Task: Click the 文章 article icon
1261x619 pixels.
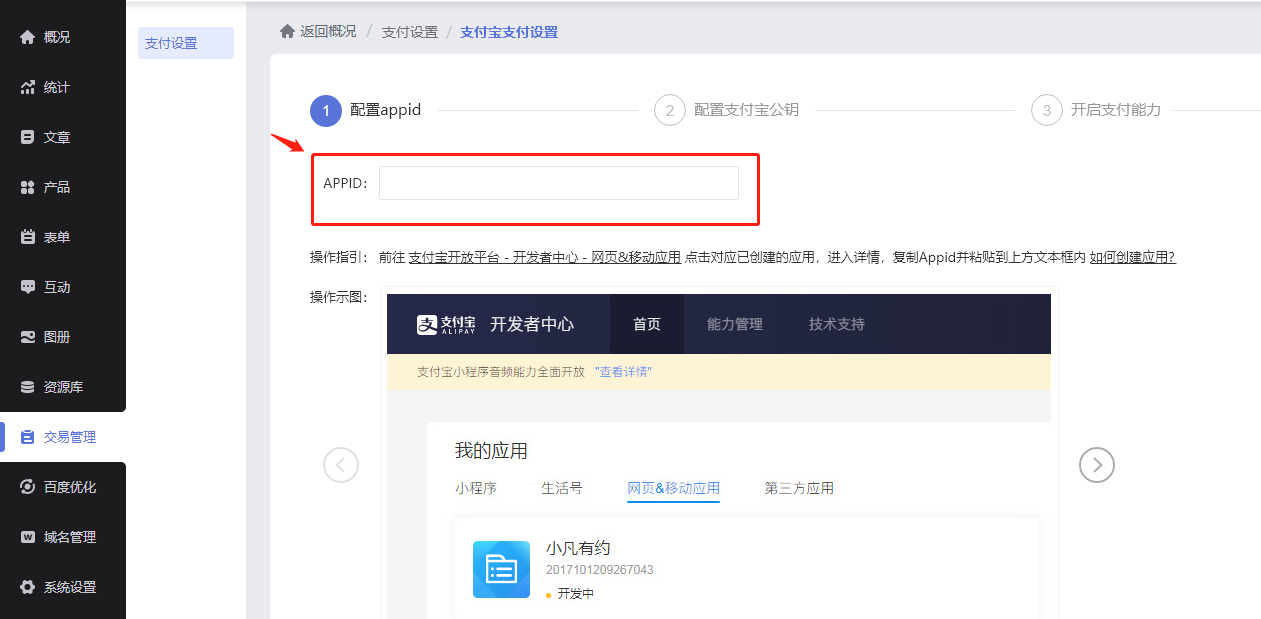Action: (27, 137)
